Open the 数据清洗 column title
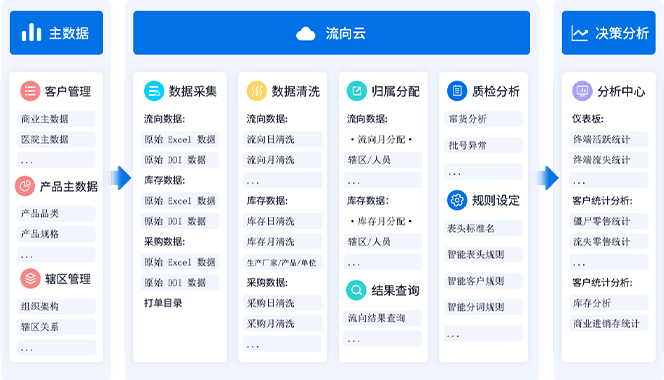The image size is (664, 380). tap(296, 92)
